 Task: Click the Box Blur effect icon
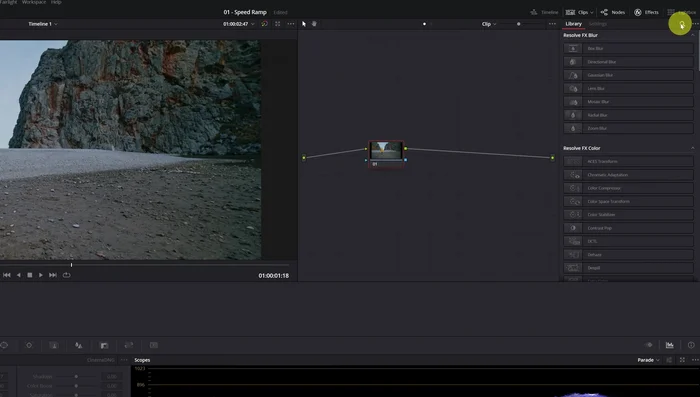[573, 48]
